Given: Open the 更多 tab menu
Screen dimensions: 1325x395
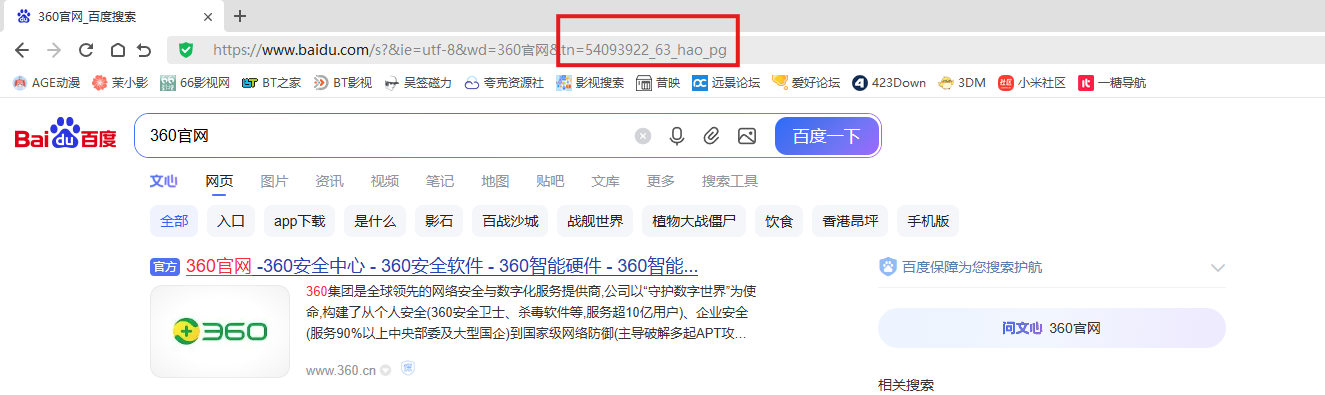Looking at the screenshot, I should [660, 181].
